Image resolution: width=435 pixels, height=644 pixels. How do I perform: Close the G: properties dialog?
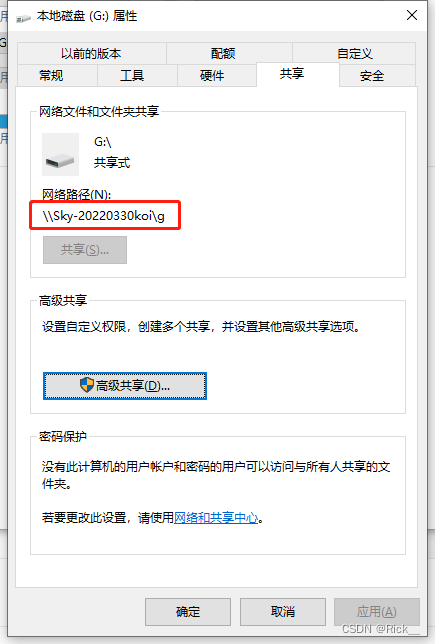pos(412,16)
